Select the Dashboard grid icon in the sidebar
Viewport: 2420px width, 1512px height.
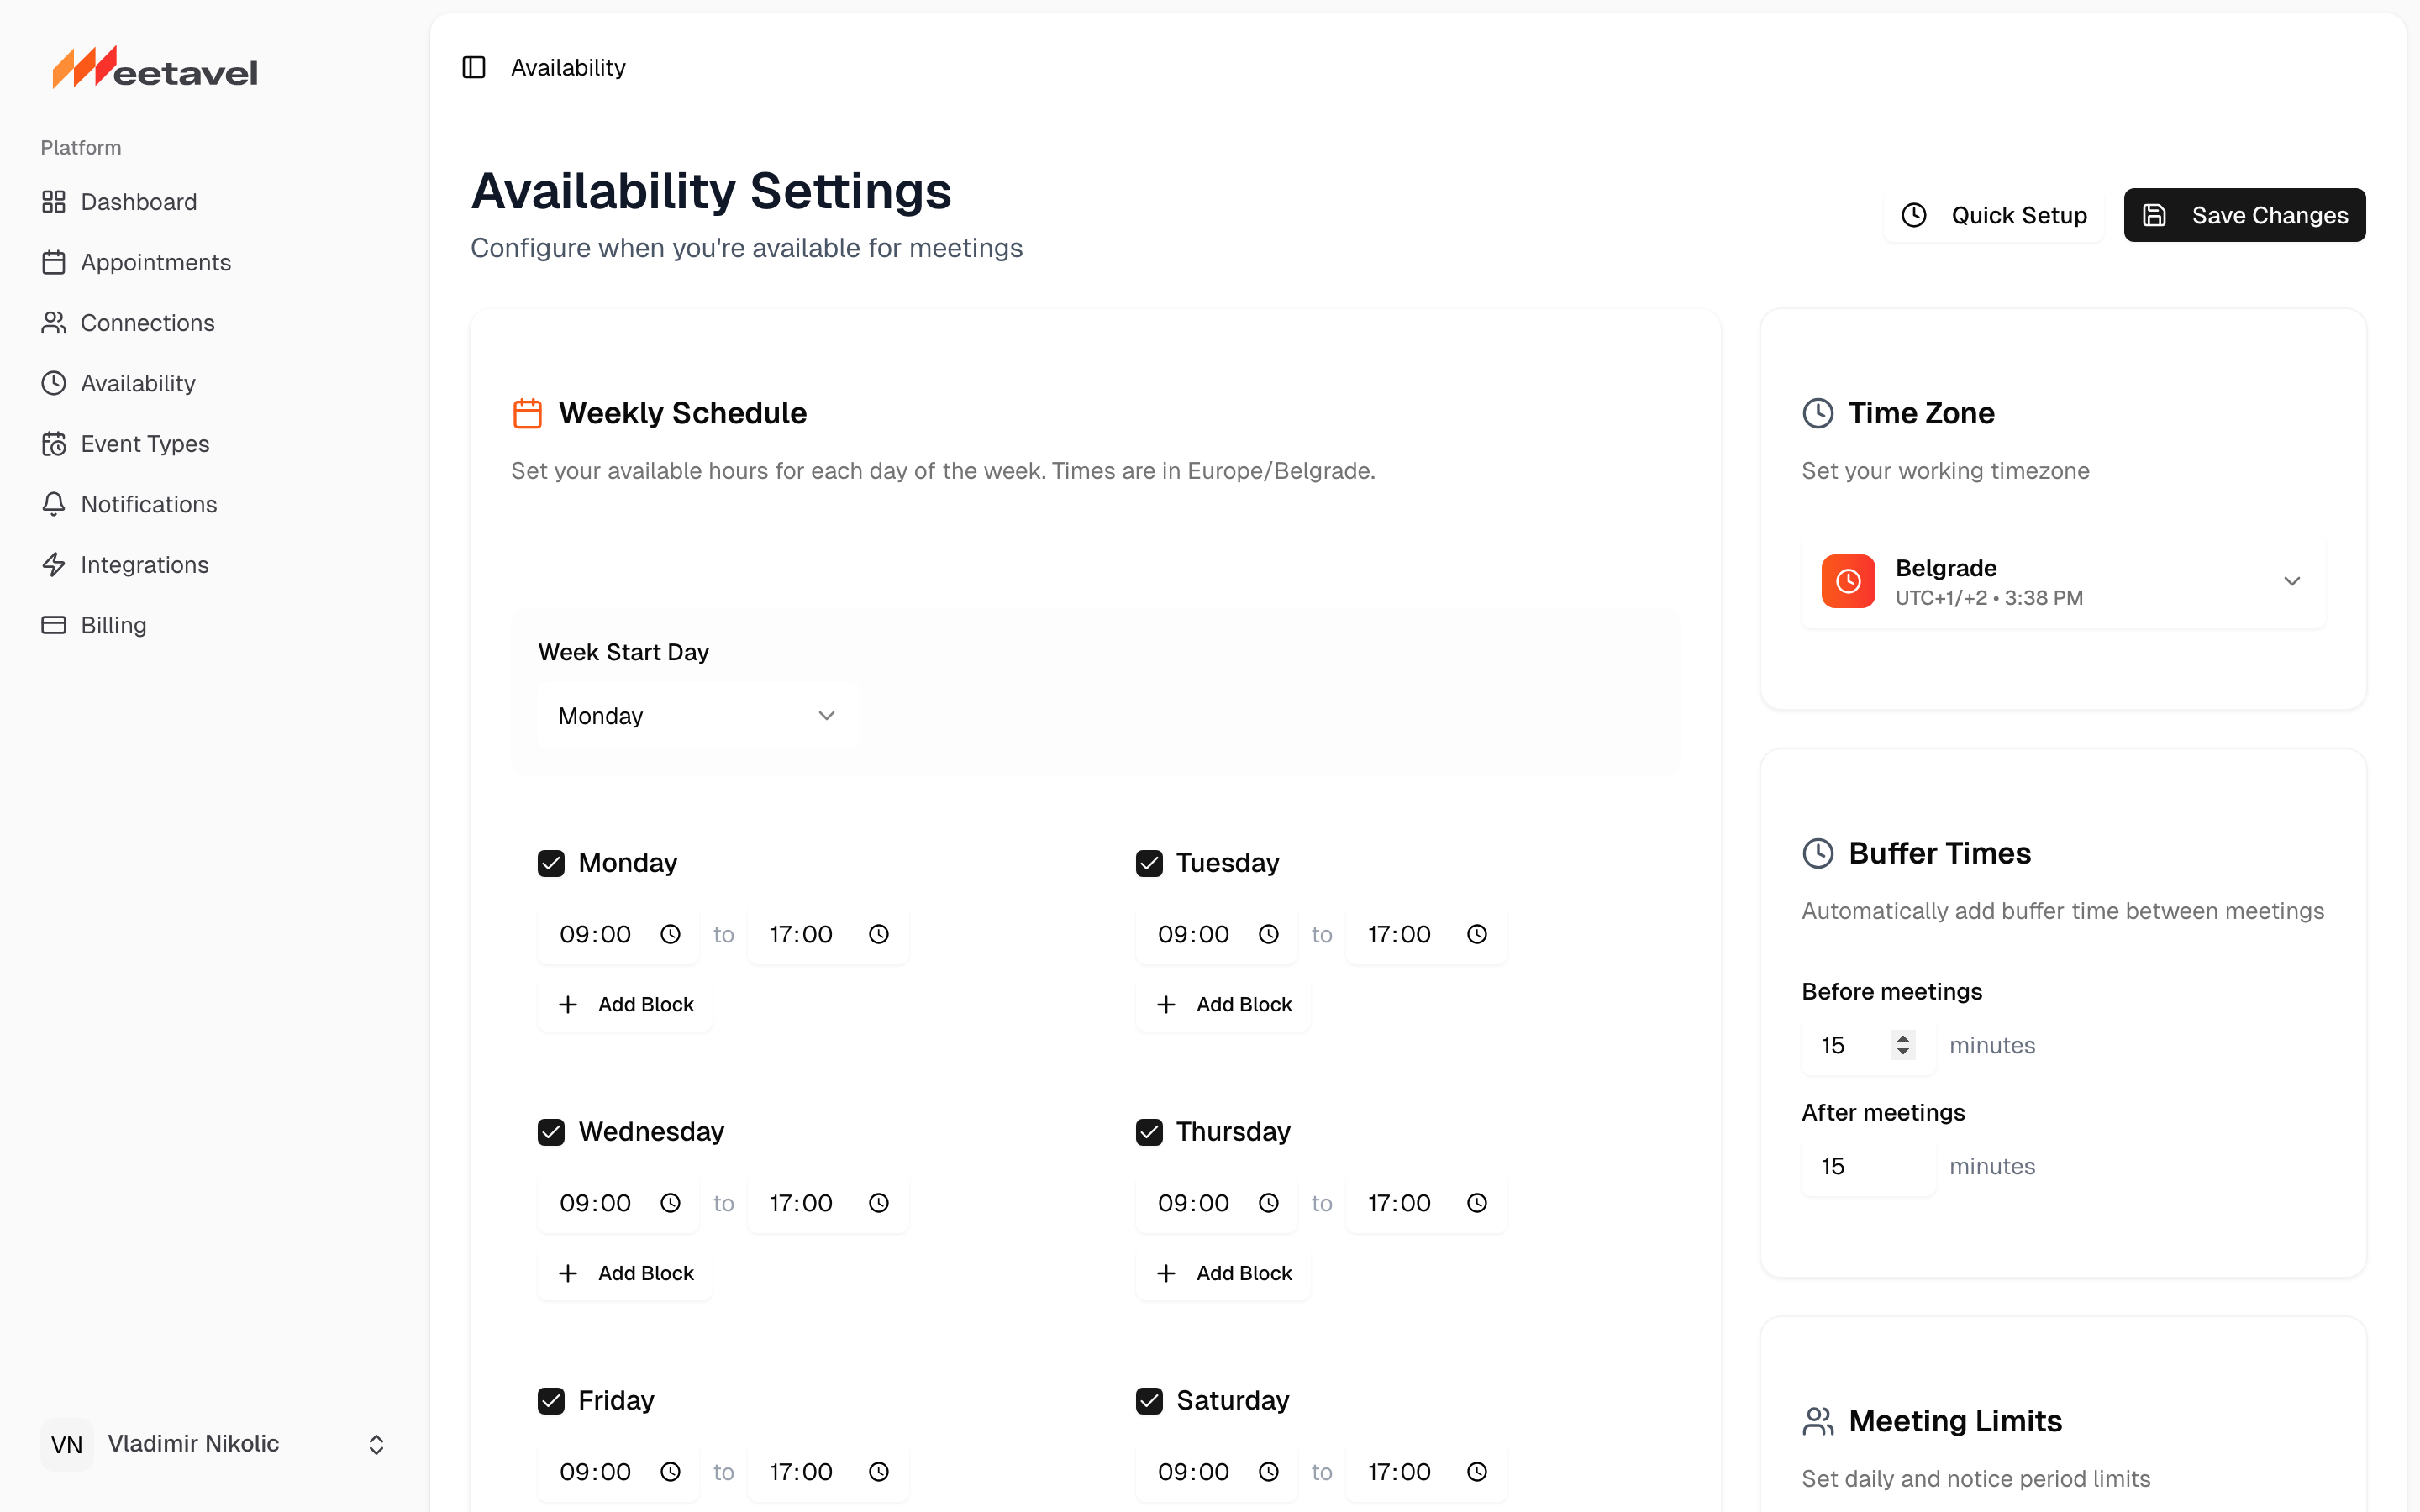tap(55, 201)
